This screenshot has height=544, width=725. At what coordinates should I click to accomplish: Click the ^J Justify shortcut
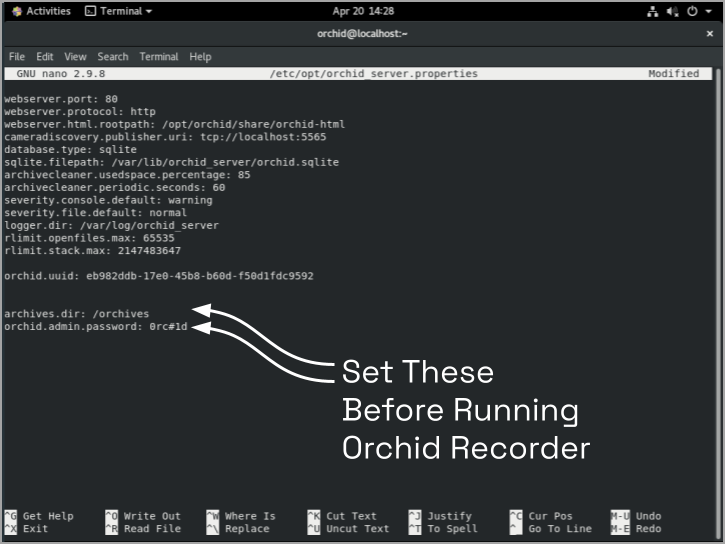(441, 516)
